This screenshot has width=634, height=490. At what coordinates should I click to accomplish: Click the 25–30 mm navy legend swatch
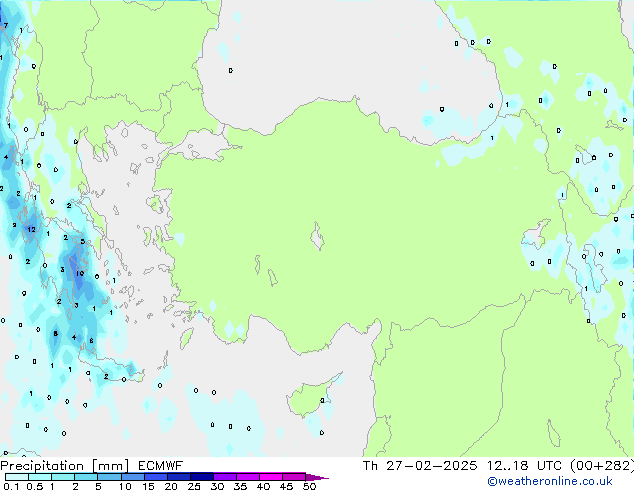pos(202,477)
